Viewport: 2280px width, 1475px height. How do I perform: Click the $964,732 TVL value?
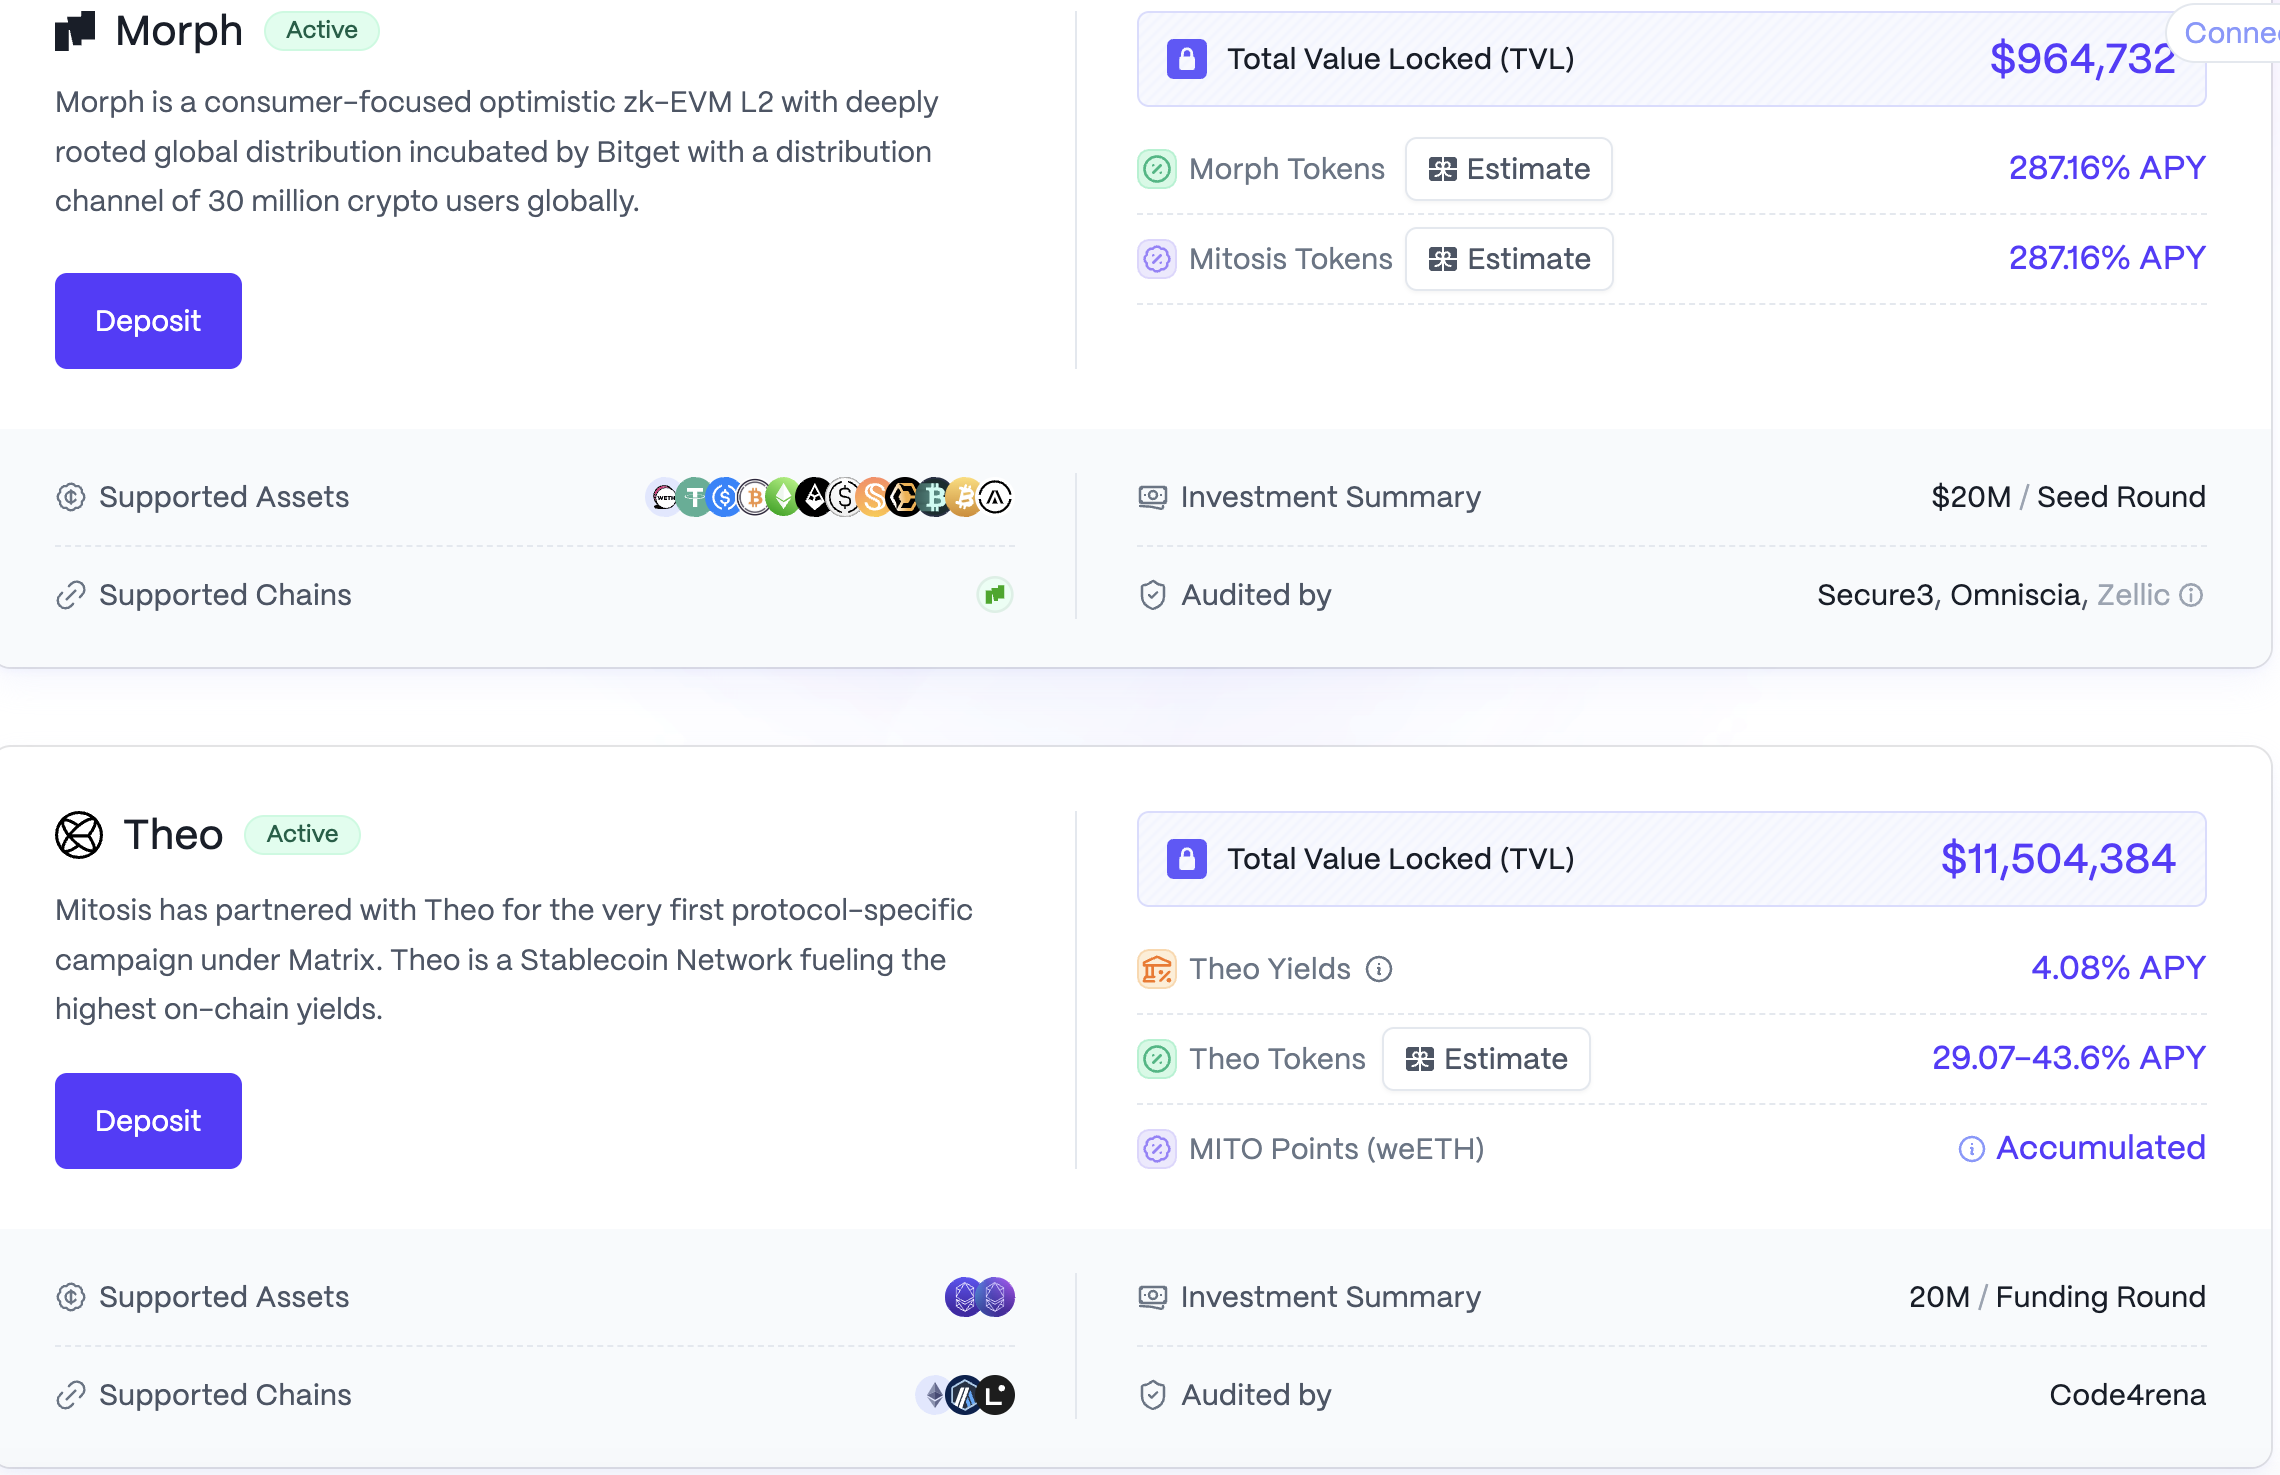click(x=2082, y=59)
